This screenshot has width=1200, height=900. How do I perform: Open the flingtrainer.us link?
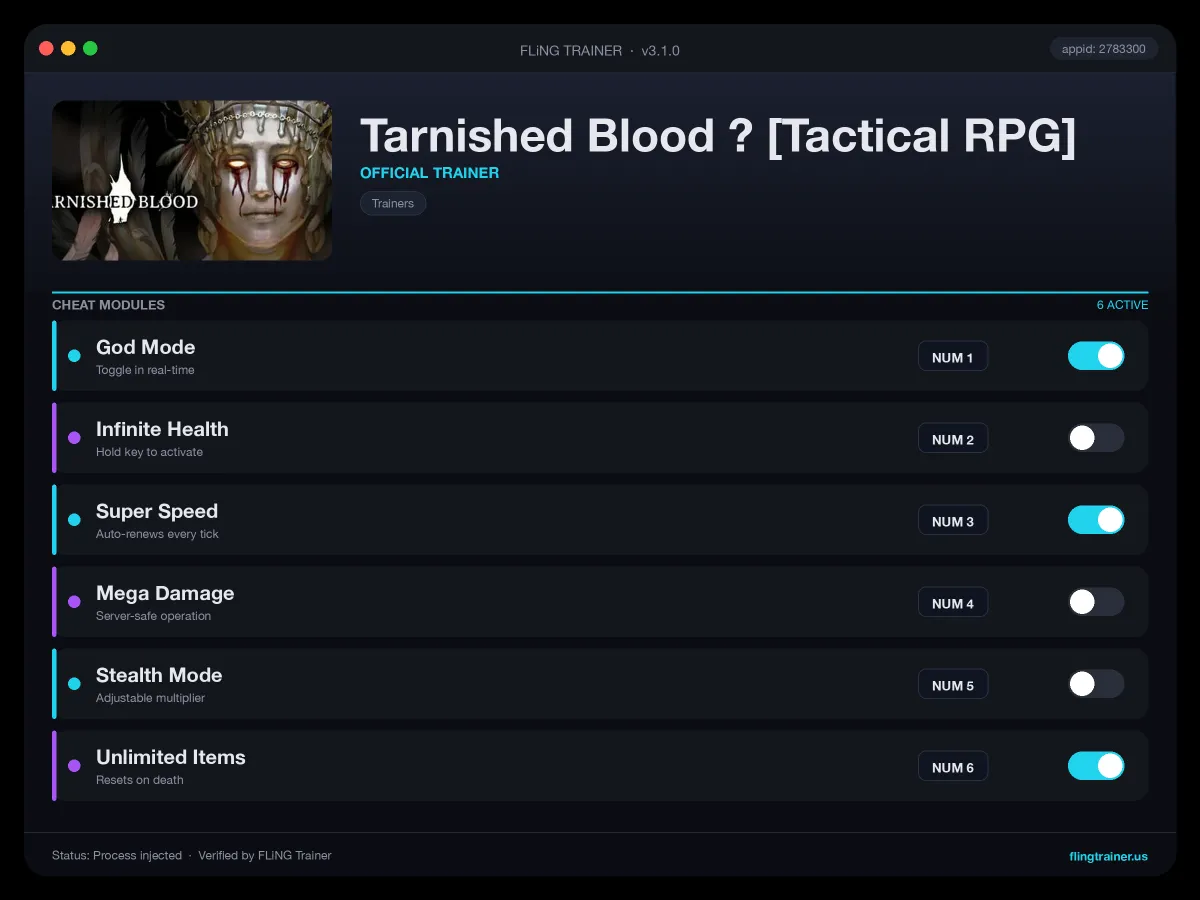point(1108,856)
